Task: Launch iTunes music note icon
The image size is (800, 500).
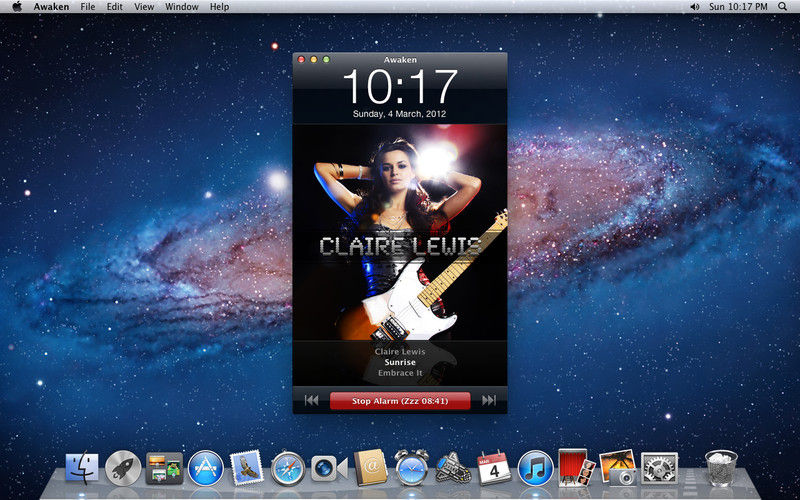Action: (x=536, y=467)
